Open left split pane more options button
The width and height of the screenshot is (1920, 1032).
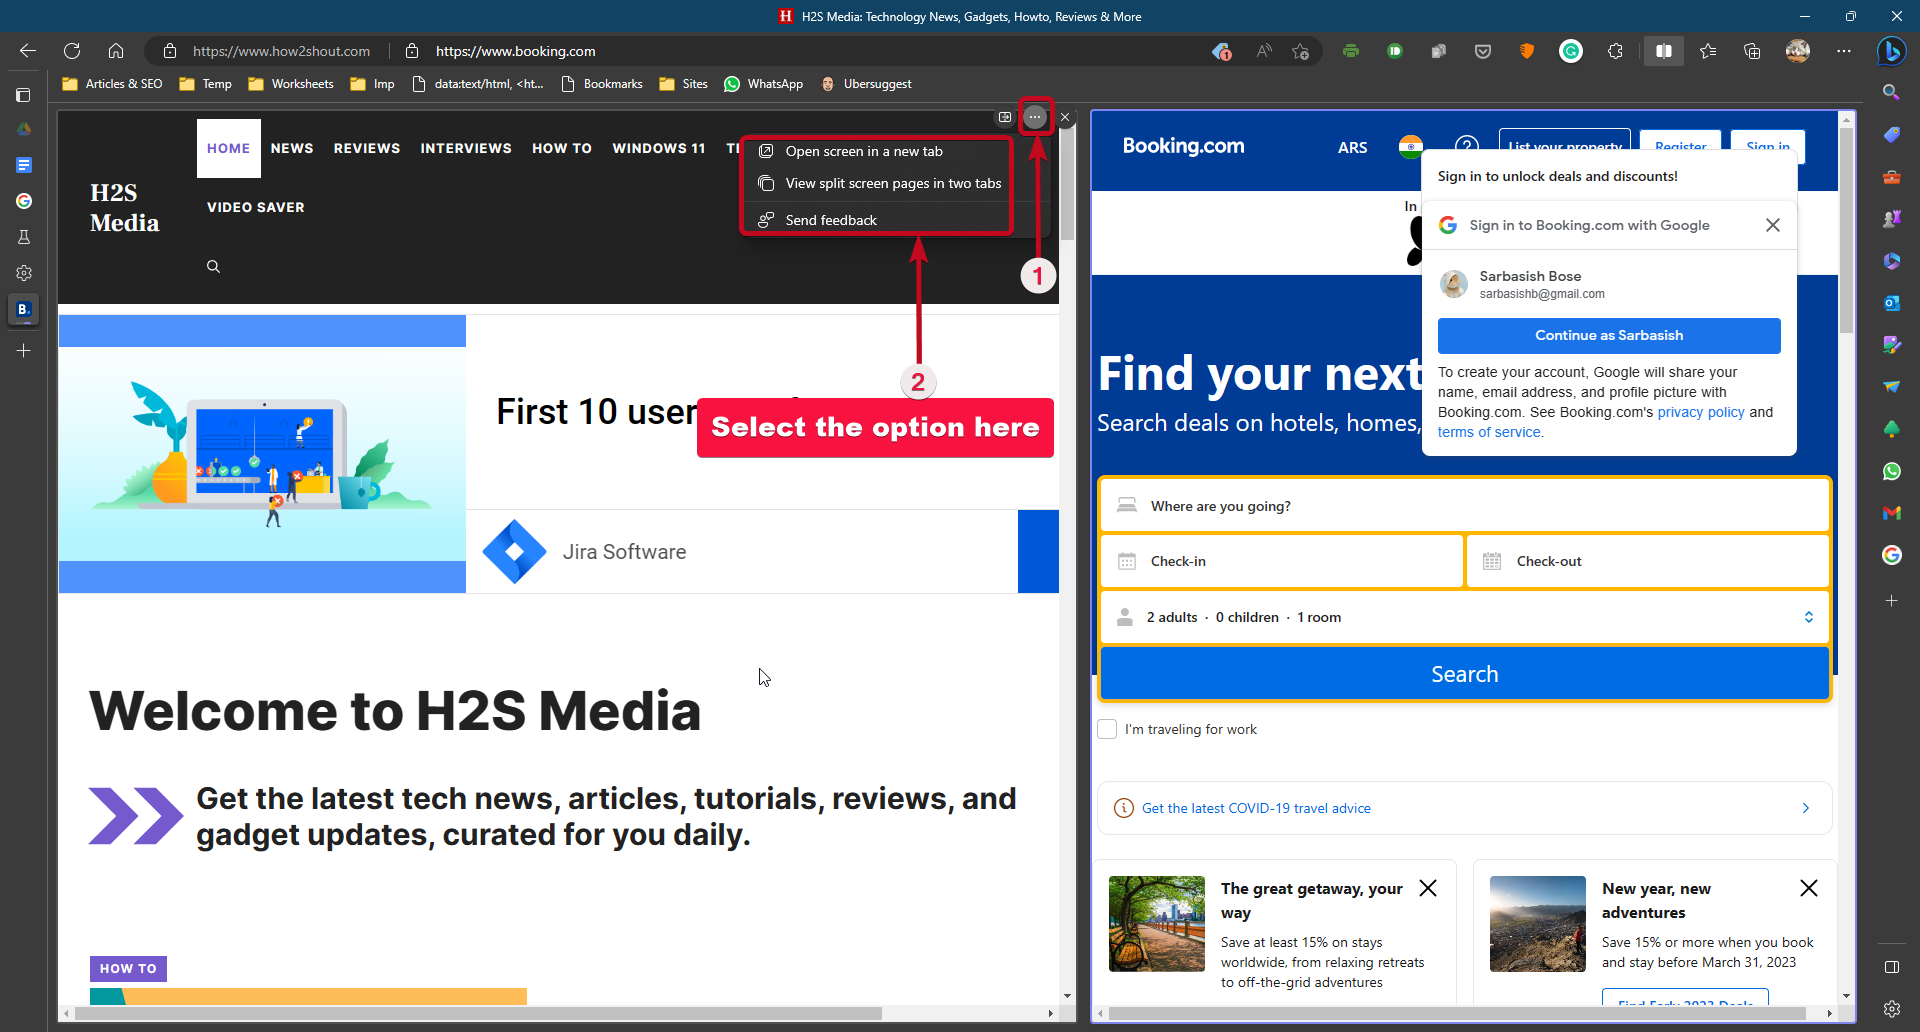[x=1035, y=117]
